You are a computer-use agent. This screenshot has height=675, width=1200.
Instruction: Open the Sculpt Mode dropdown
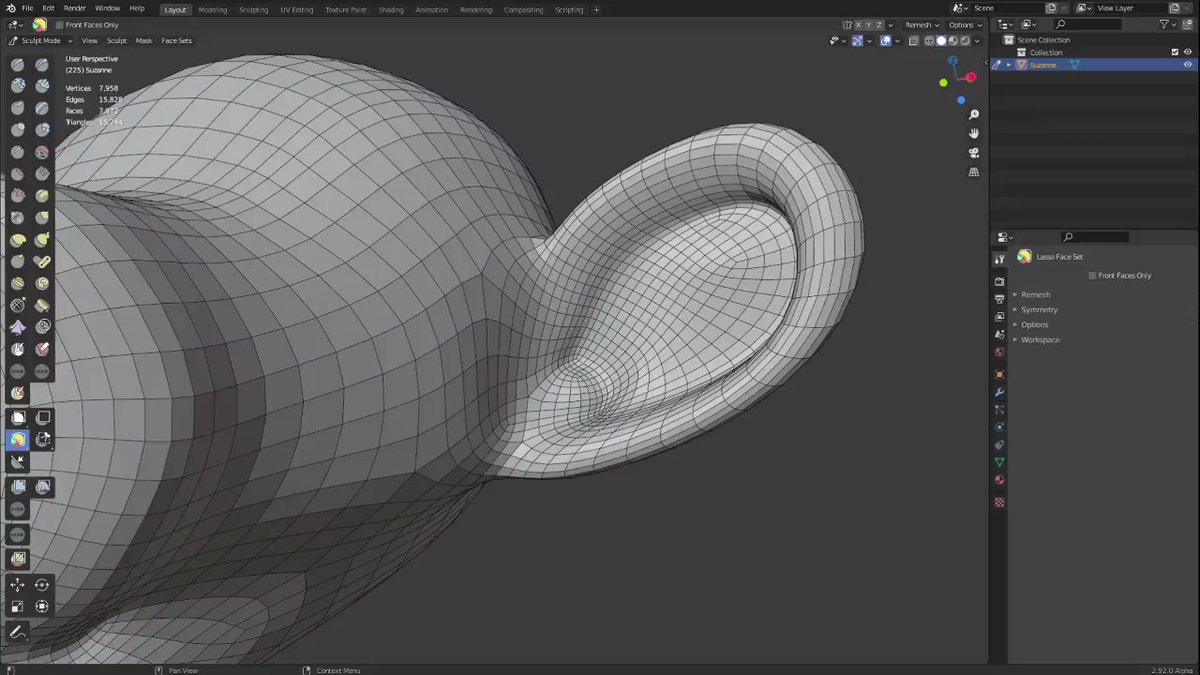click(41, 41)
